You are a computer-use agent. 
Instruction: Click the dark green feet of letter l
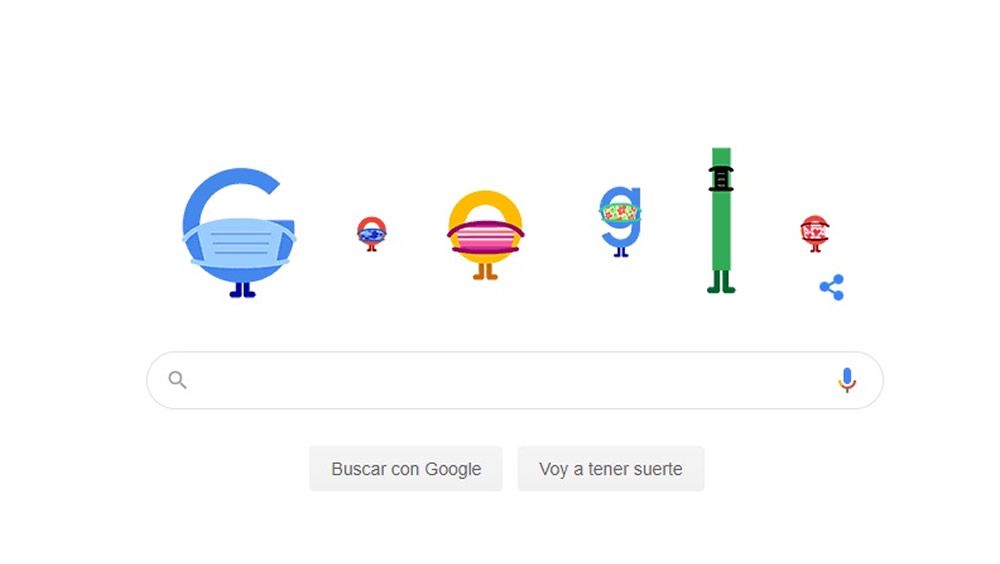coord(721,282)
